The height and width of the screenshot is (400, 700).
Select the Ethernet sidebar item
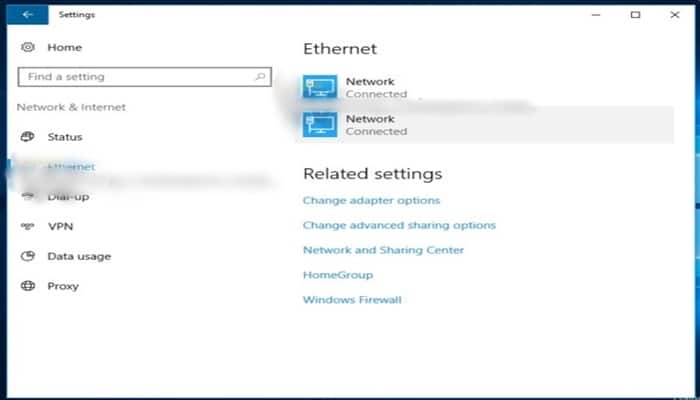coord(71,167)
